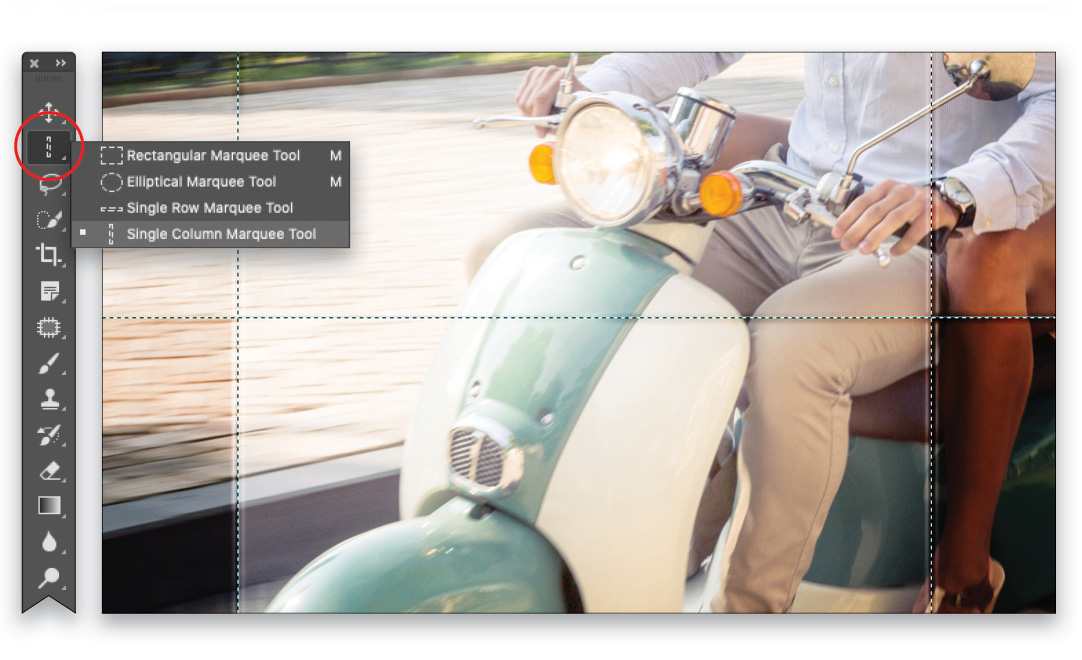Expand the toolbar using the double-arrow chevron

tap(62, 62)
